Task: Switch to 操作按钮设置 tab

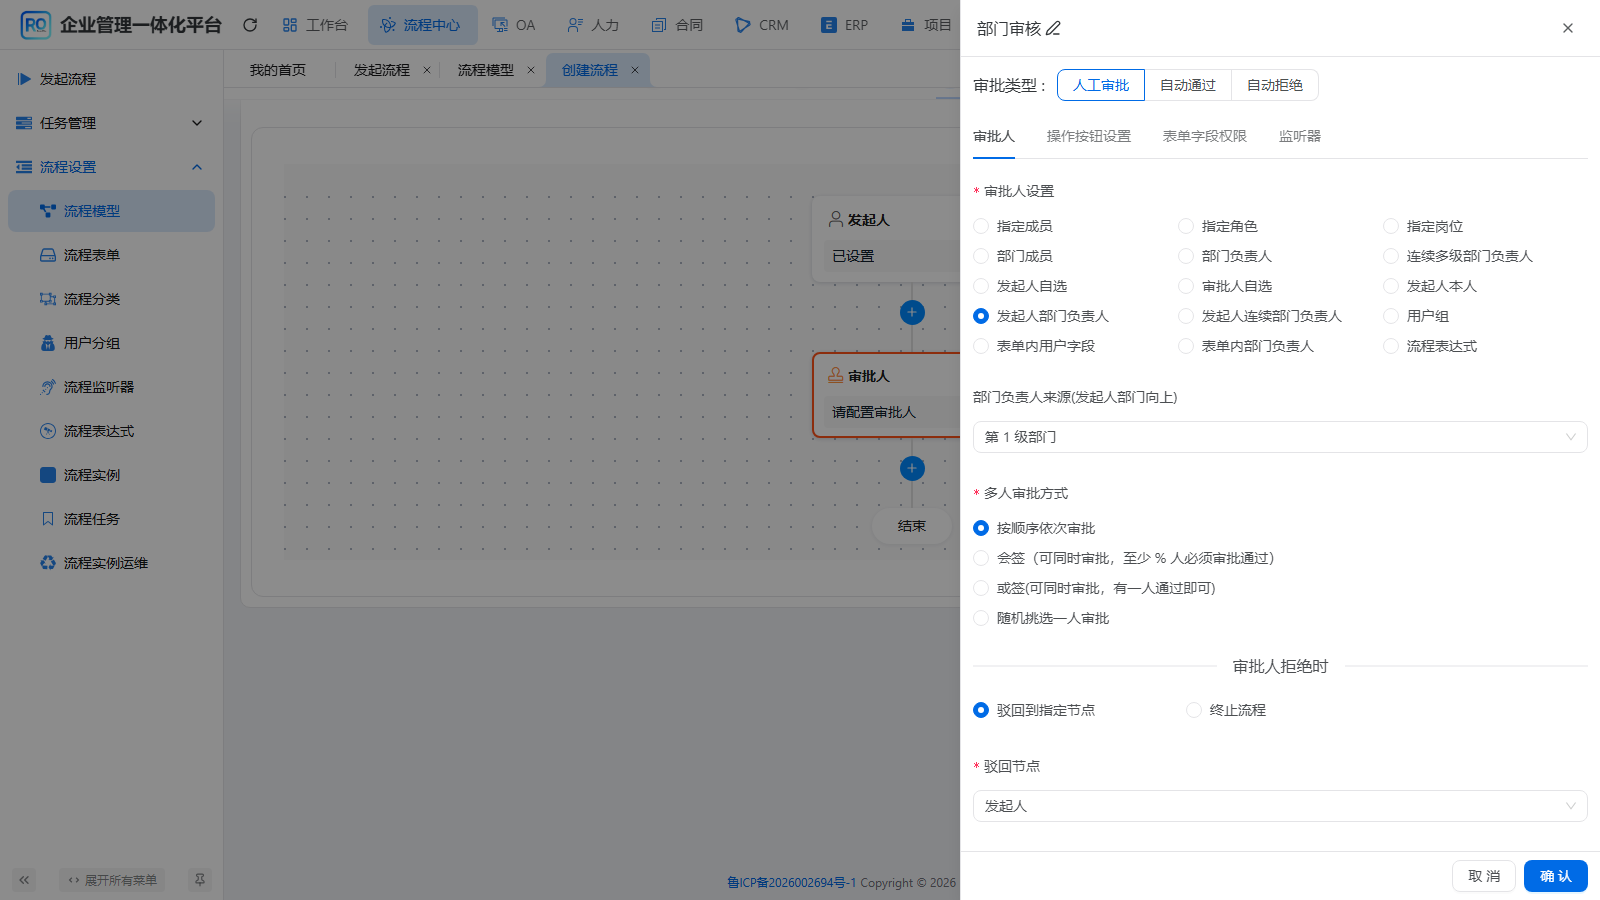Action: (1089, 136)
